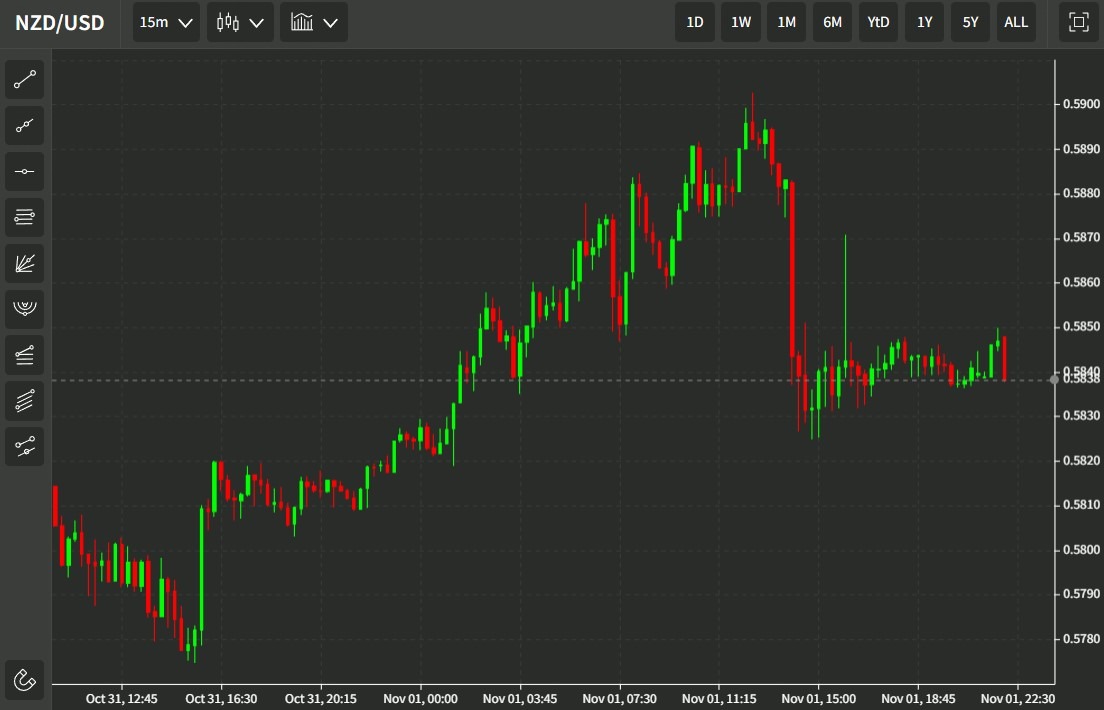Pick the arc drawing tool
Screen dimensions: 1104x710
pyautogui.click(x=24, y=309)
